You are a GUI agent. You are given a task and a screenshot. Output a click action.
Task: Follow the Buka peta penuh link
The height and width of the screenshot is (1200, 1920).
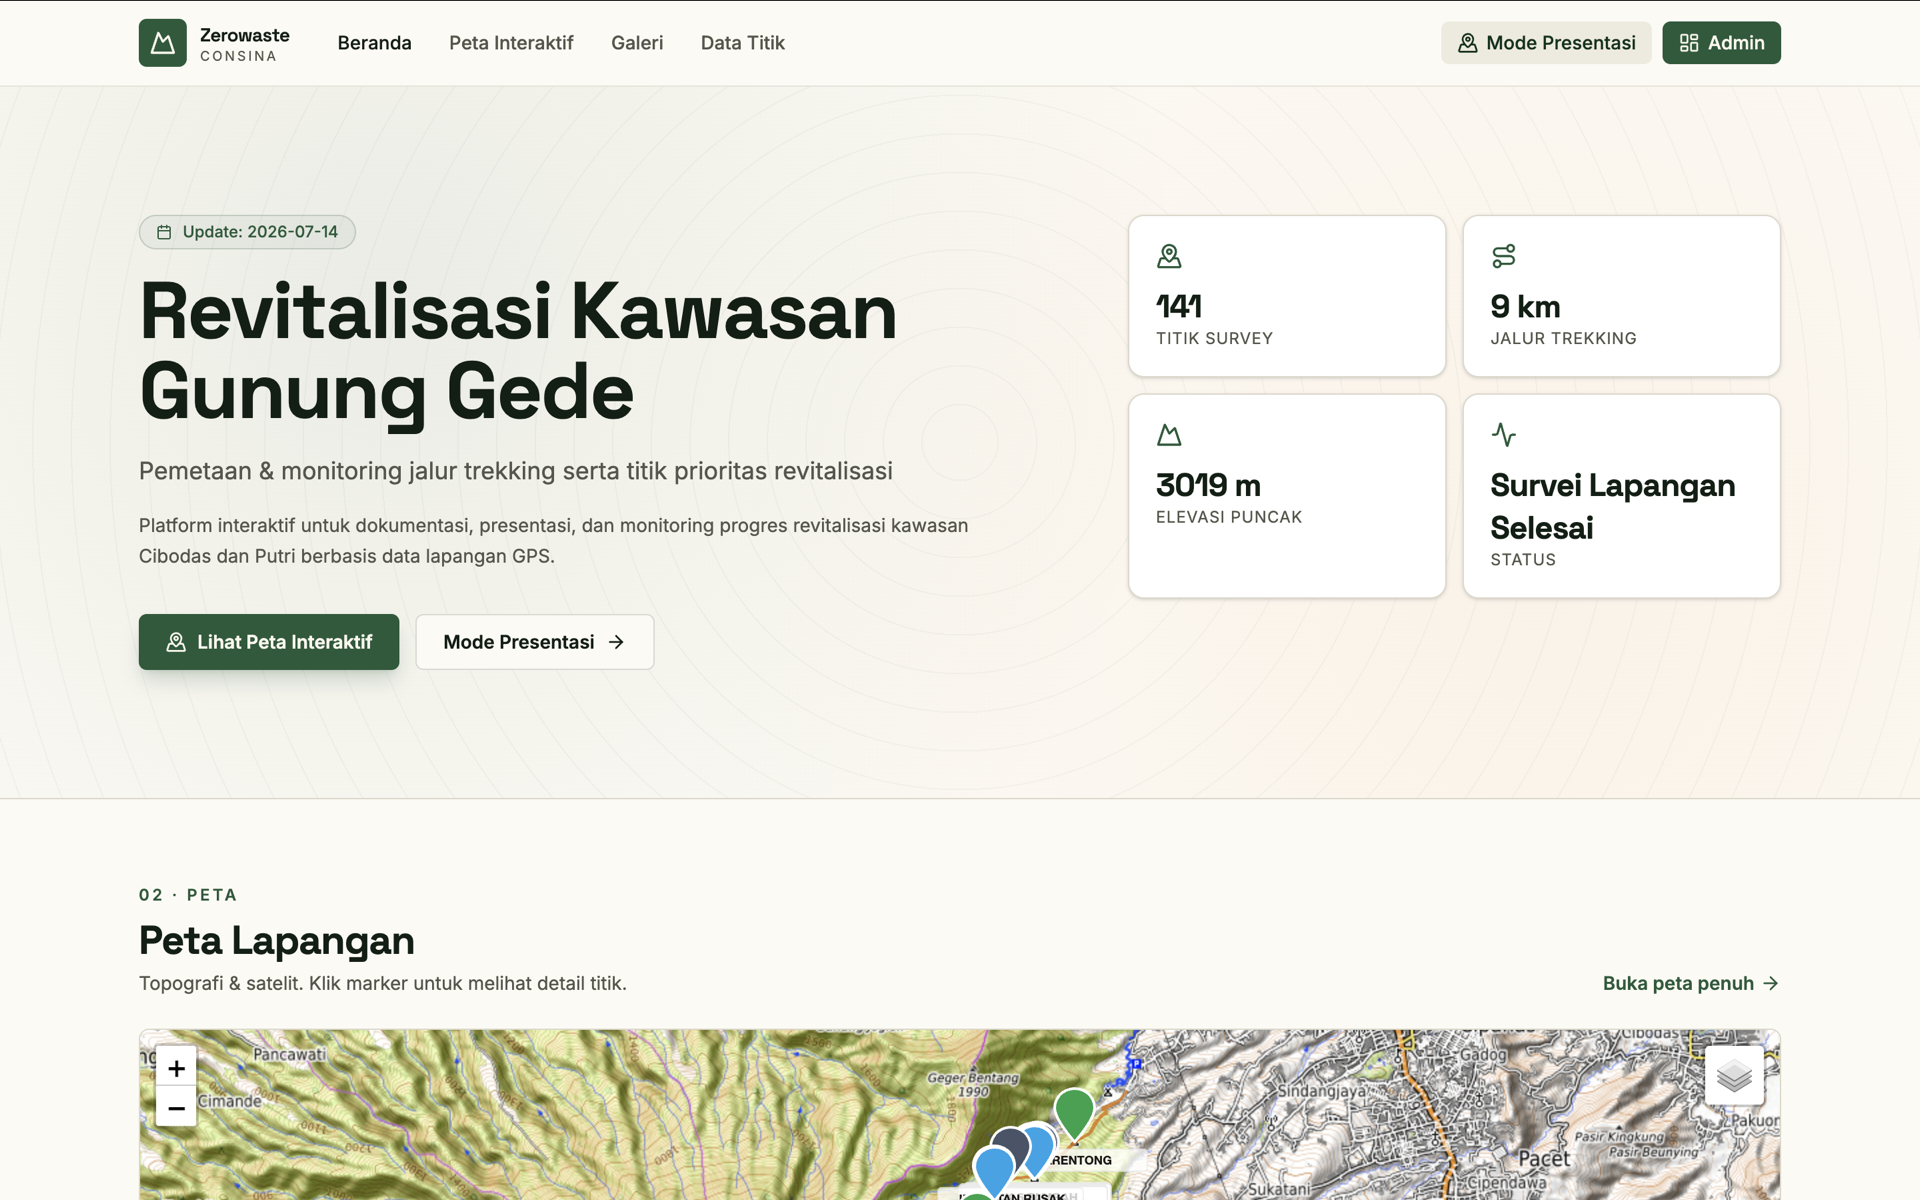[x=1690, y=983]
